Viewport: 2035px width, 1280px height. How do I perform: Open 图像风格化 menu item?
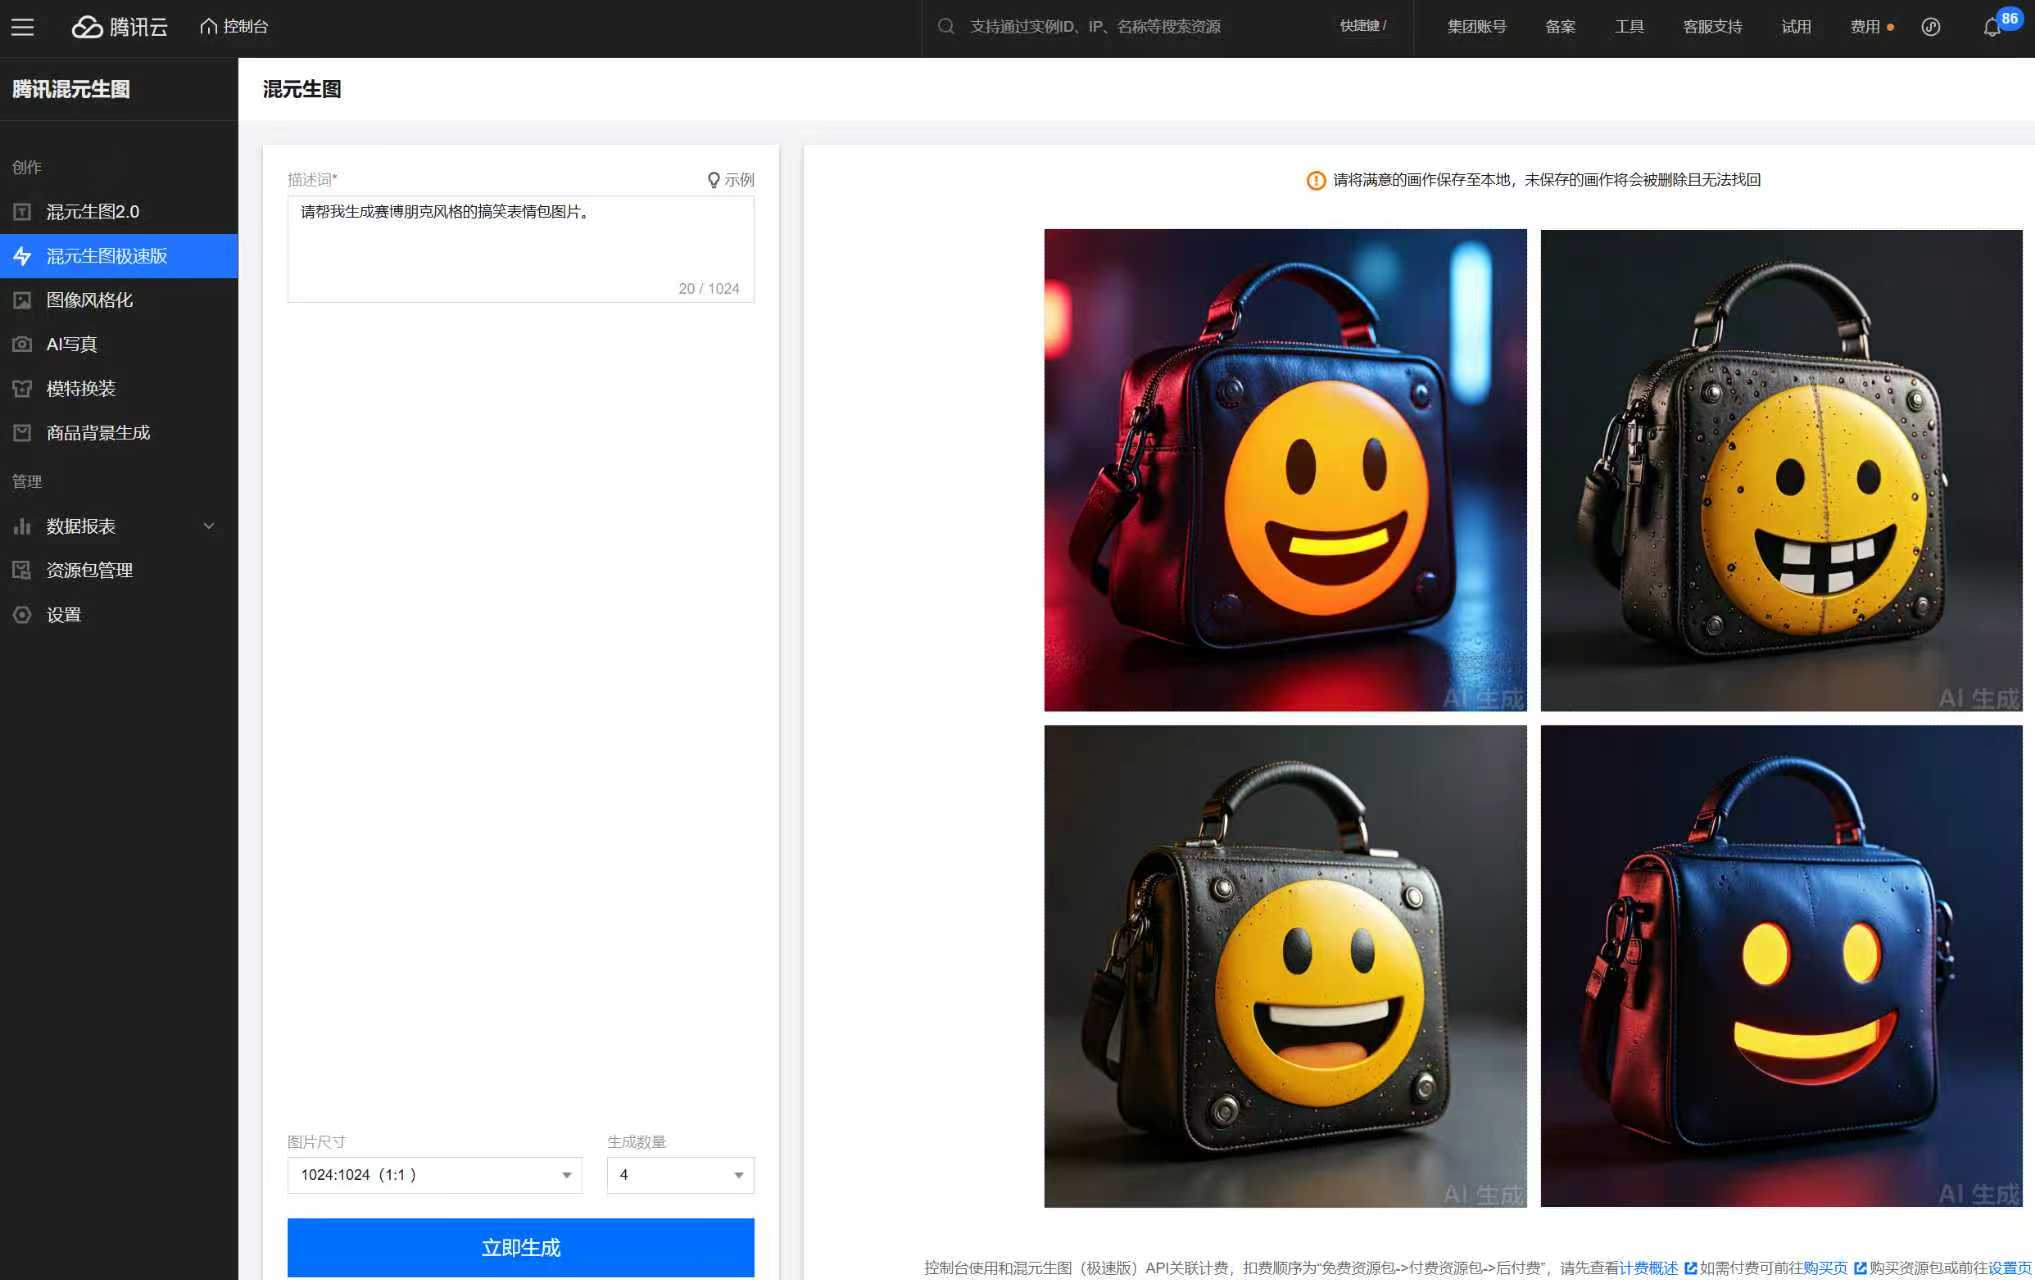point(89,300)
